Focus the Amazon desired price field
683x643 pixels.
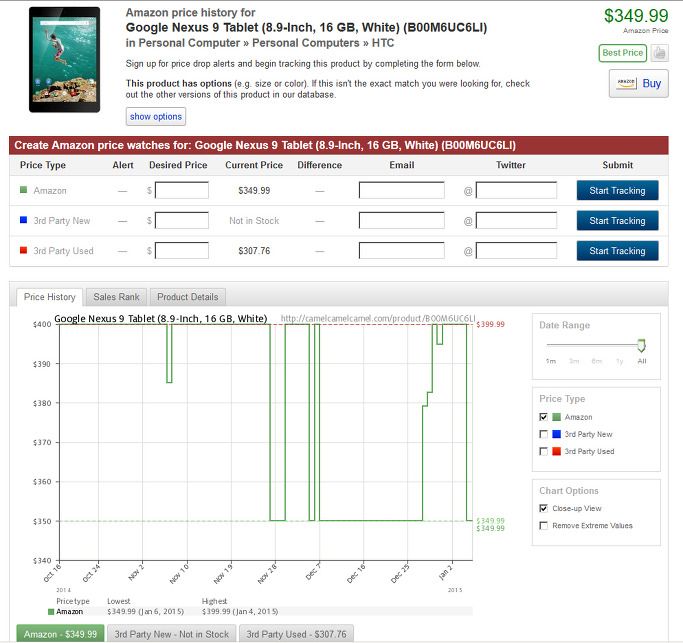(182, 190)
